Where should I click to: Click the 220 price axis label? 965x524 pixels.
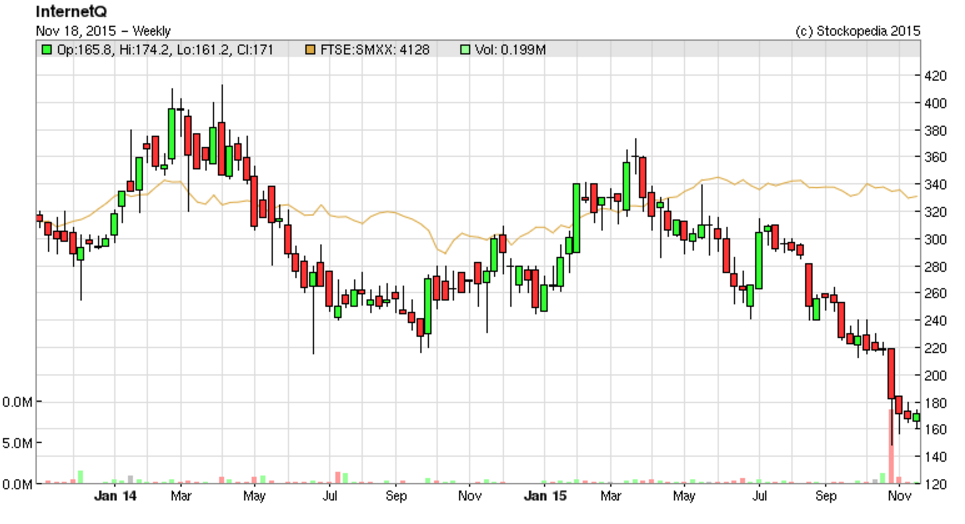(x=935, y=347)
